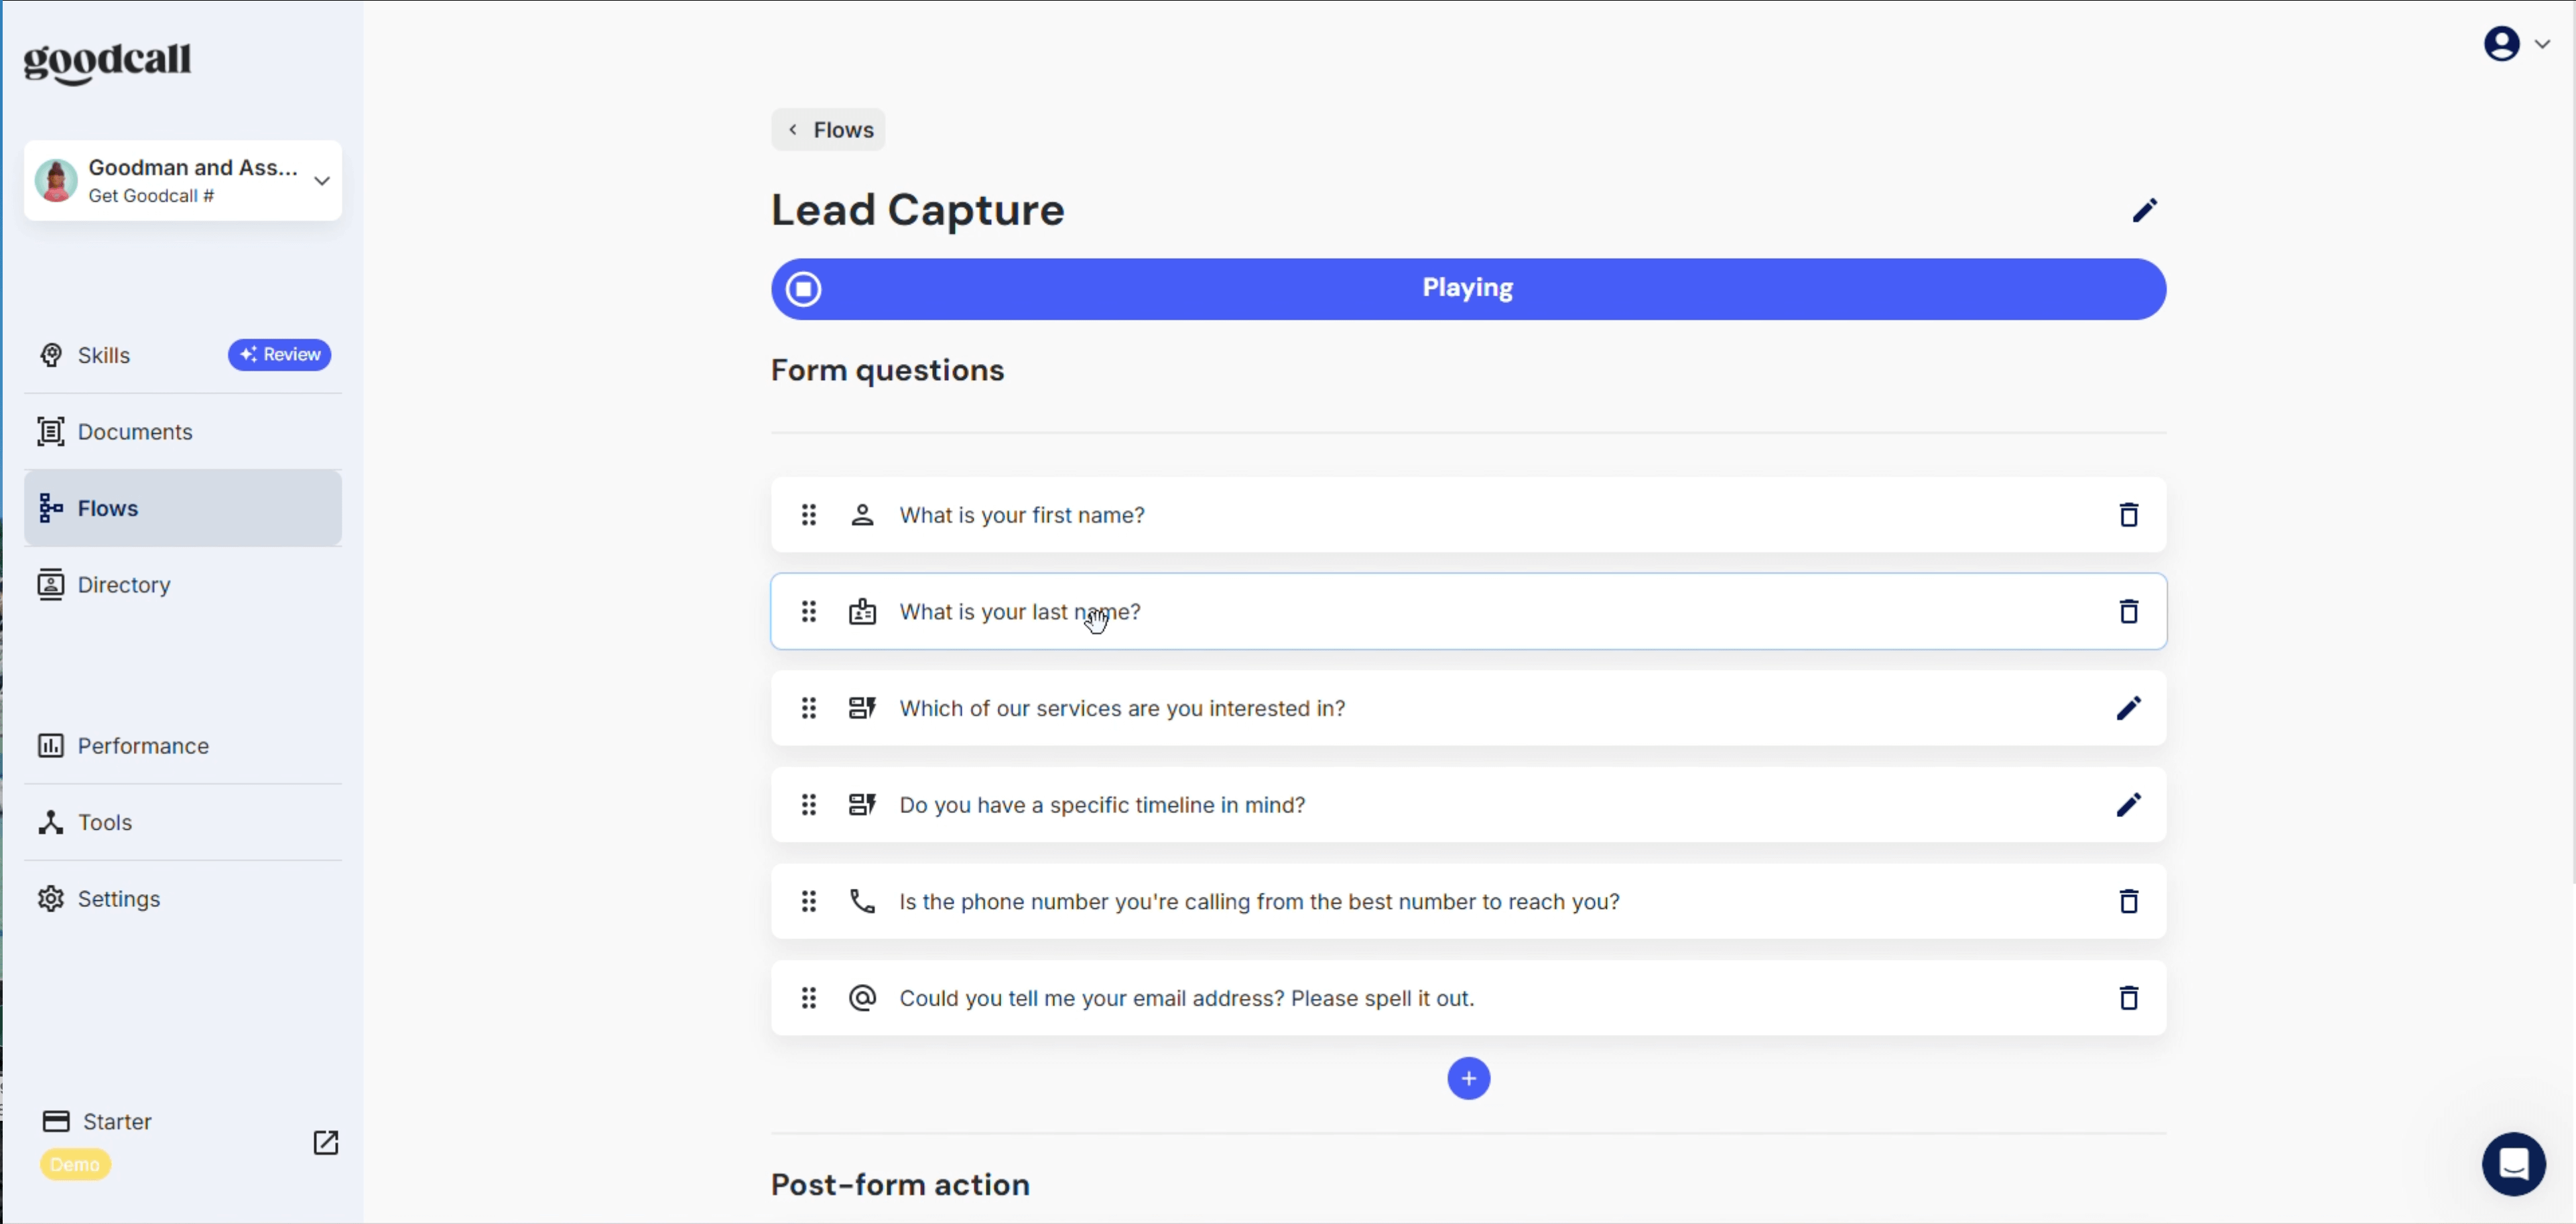Delete the email address question
This screenshot has height=1224, width=2576.
coord(2128,998)
